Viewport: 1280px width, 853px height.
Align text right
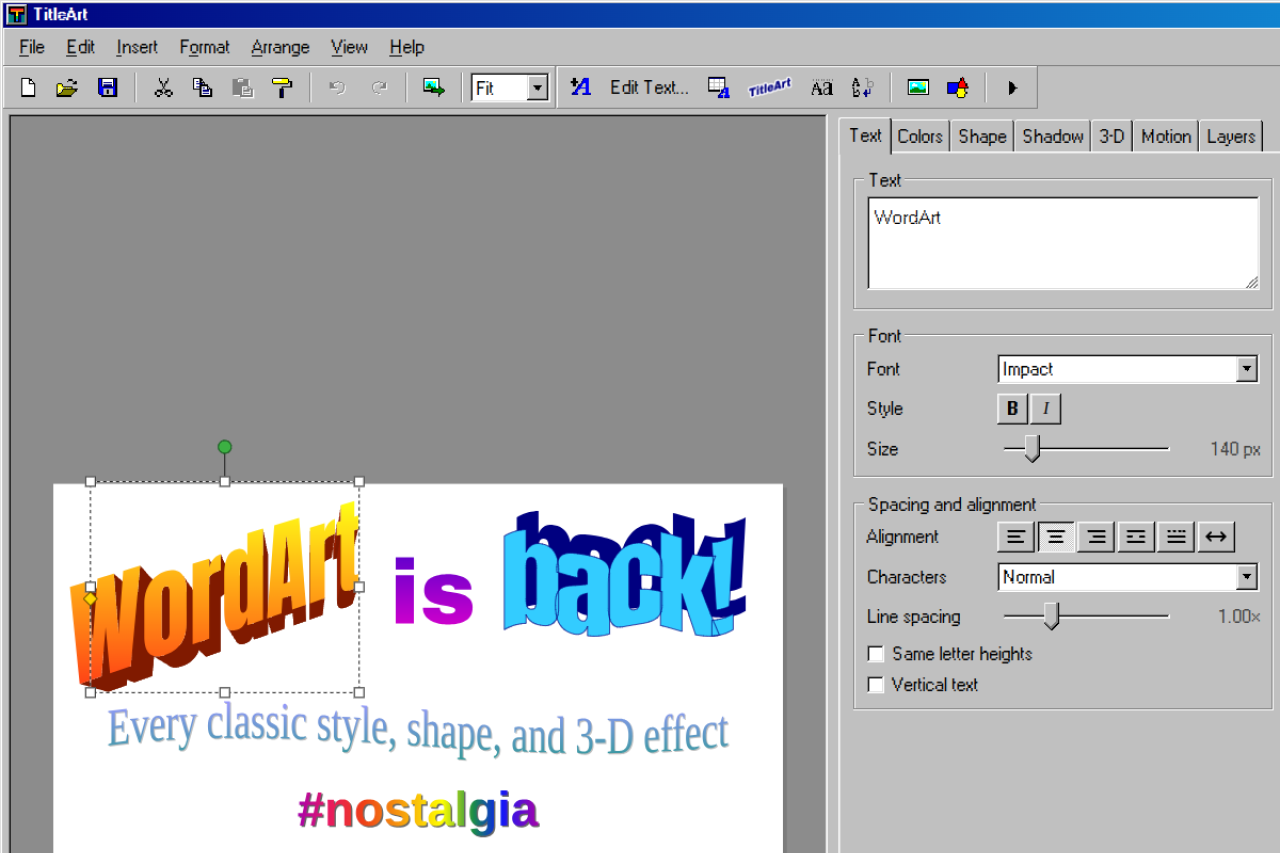(x=1096, y=537)
